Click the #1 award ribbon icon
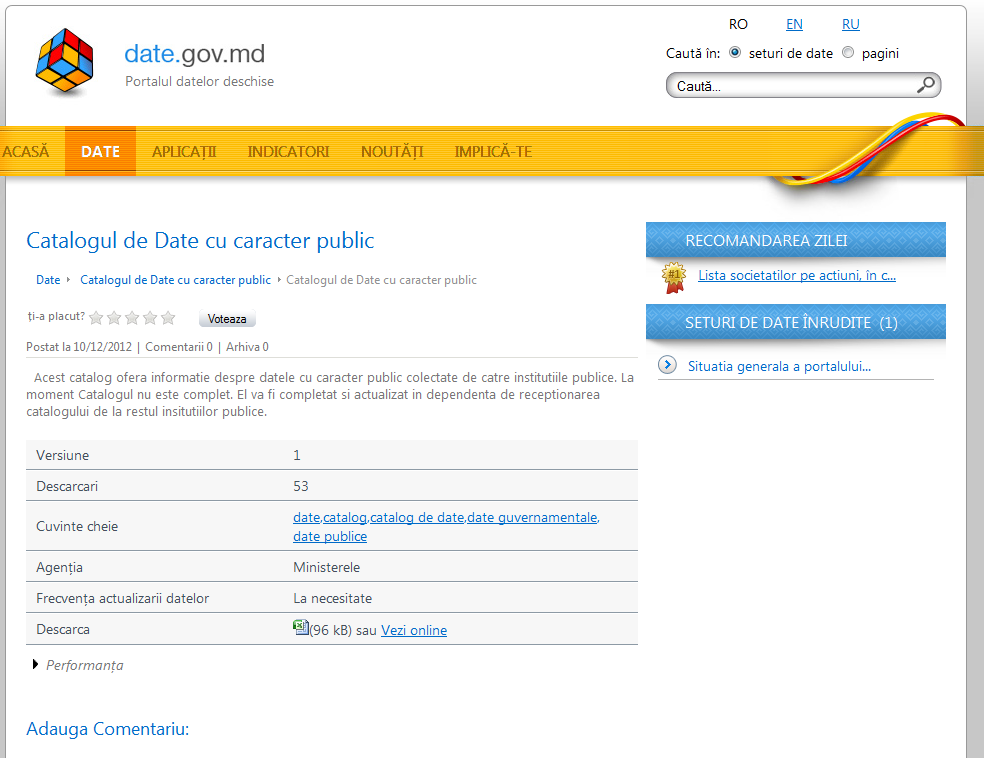984x758 pixels. [674, 277]
